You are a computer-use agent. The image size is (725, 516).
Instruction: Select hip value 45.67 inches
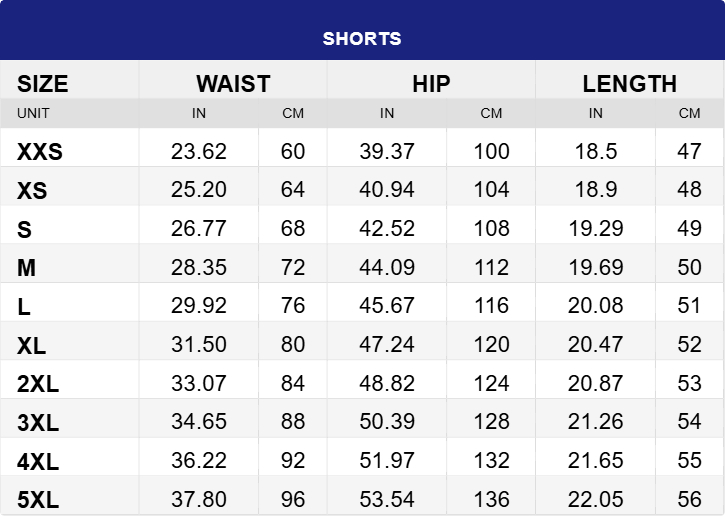pyautogui.click(x=387, y=306)
